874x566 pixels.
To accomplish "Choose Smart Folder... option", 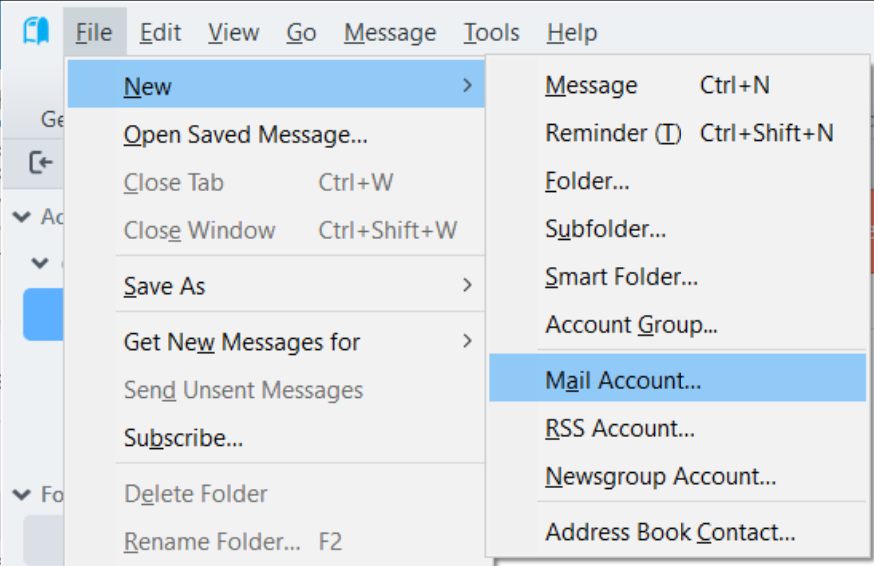I will point(621,277).
